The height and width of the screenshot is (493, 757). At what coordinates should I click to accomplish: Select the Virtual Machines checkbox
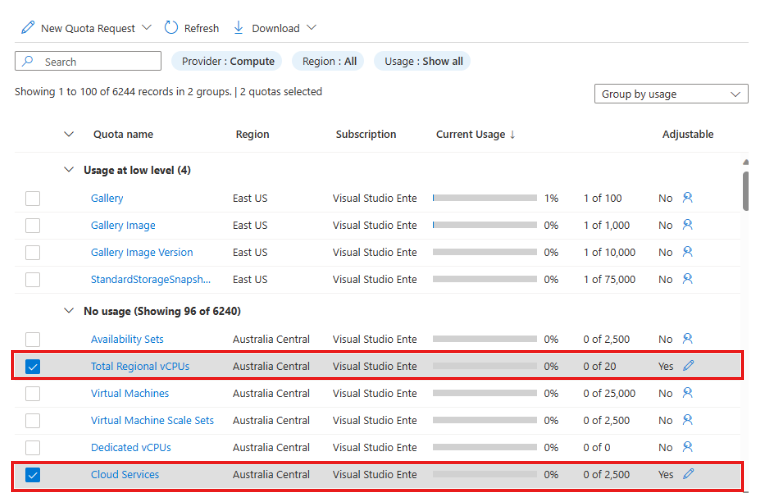pyautogui.click(x=32, y=394)
